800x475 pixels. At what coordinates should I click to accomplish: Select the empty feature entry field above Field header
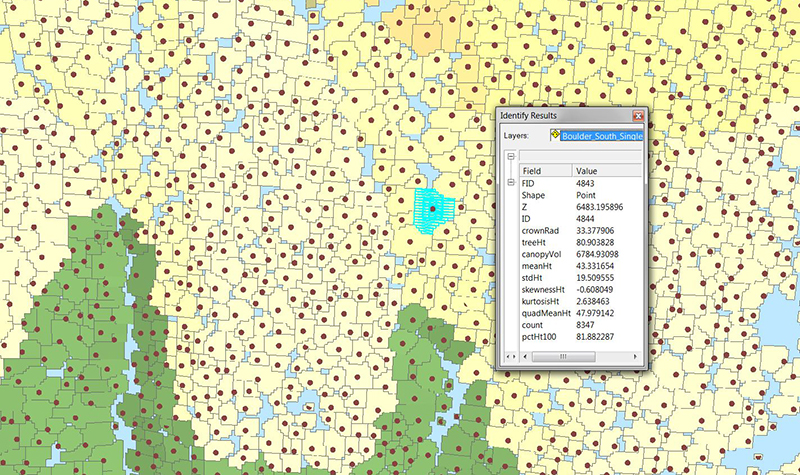[x=580, y=156]
